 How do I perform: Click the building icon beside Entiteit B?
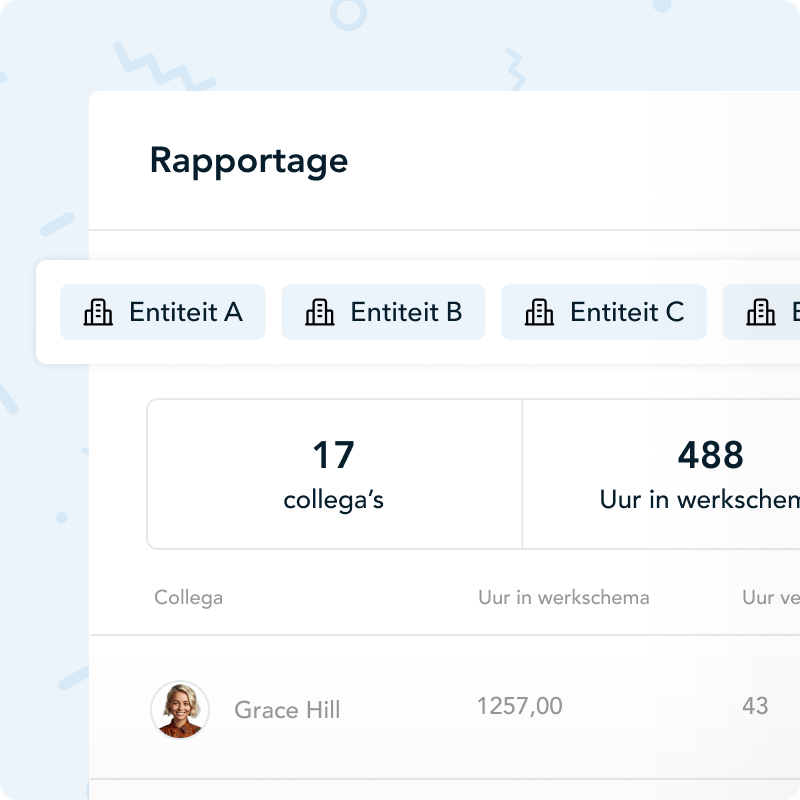pos(319,312)
